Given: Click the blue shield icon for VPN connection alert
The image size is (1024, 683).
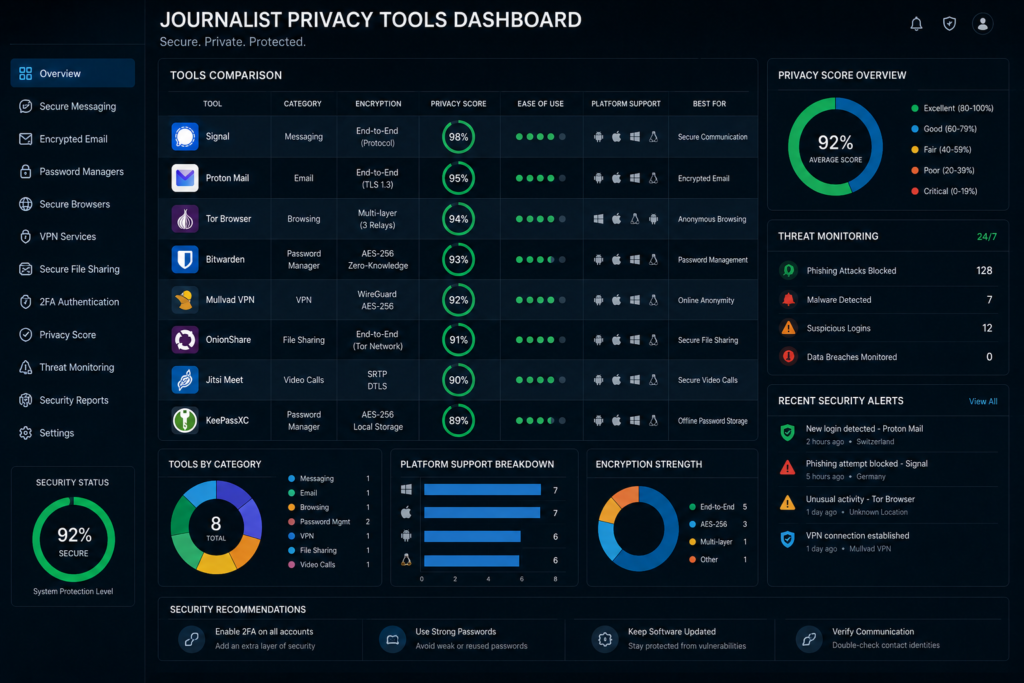Looking at the screenshot, I should (788, 539).
